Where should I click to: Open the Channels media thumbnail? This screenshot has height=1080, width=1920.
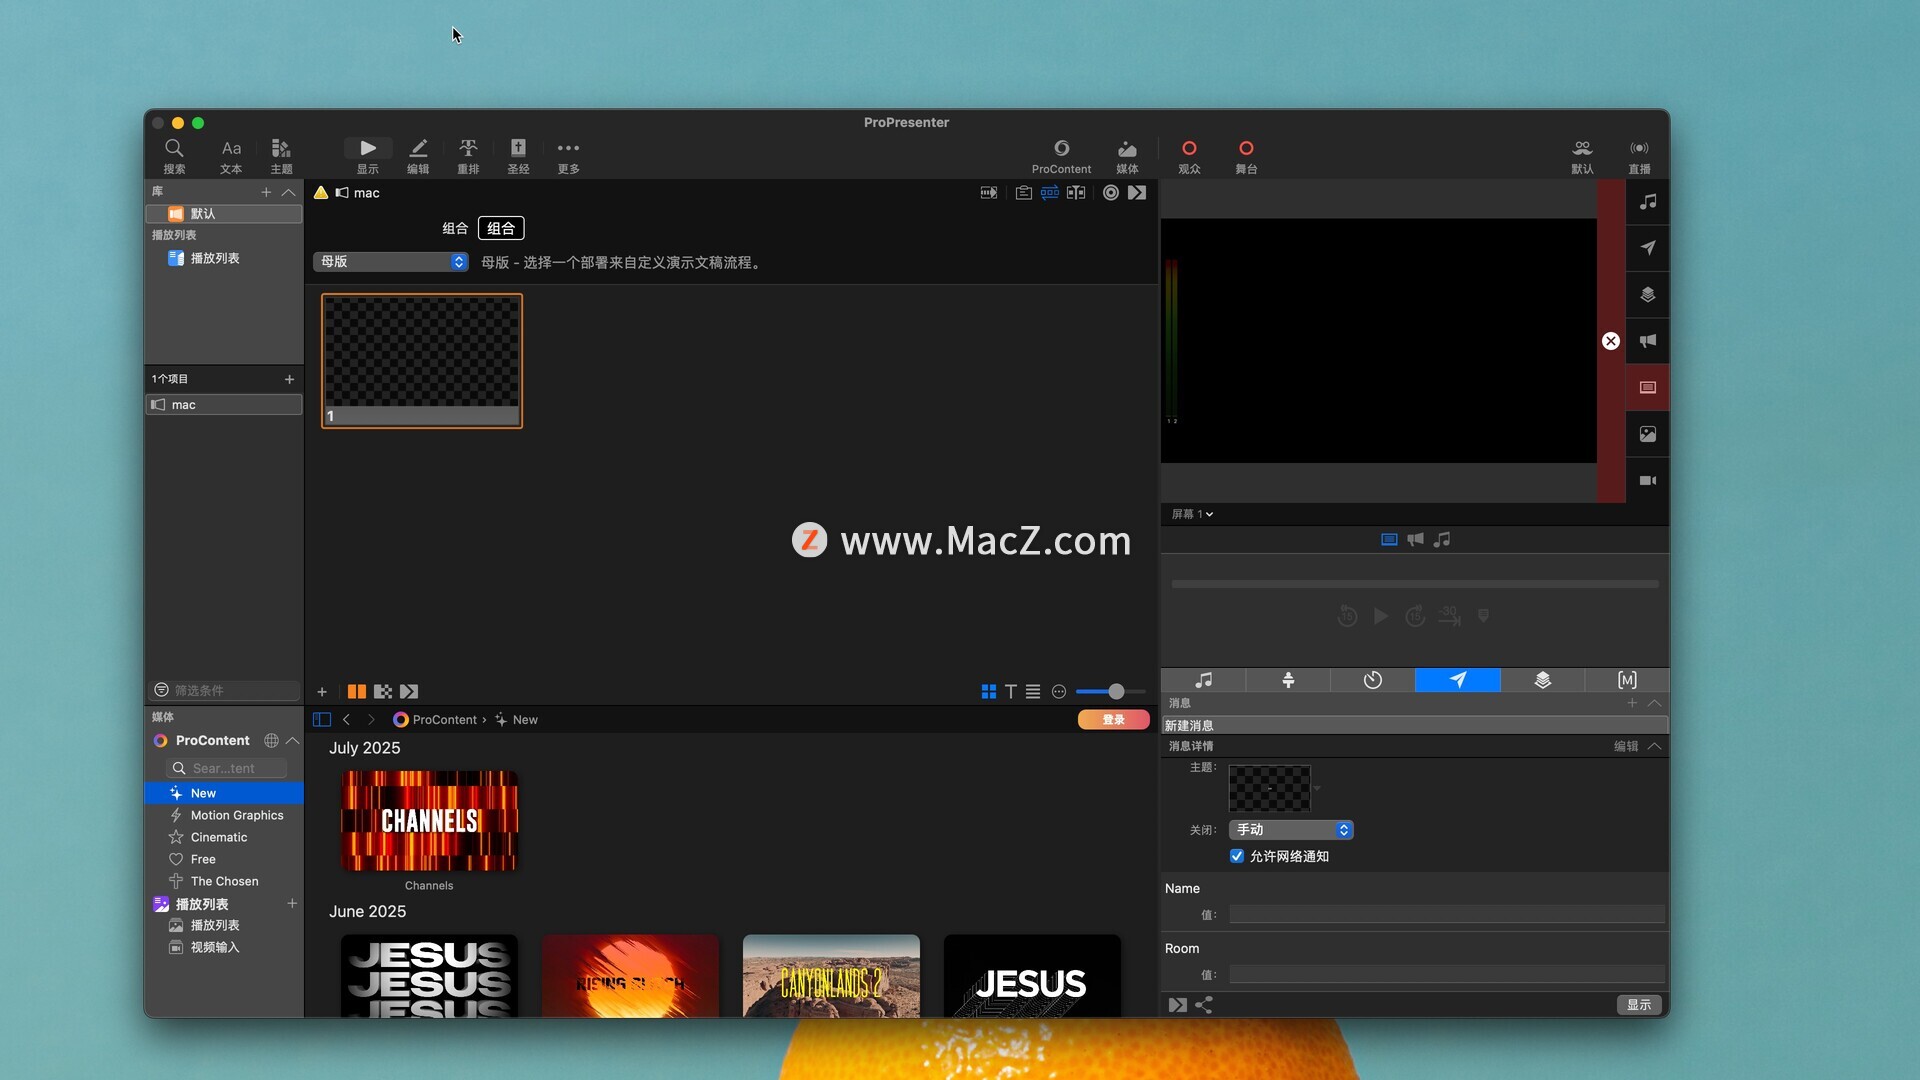429,821
